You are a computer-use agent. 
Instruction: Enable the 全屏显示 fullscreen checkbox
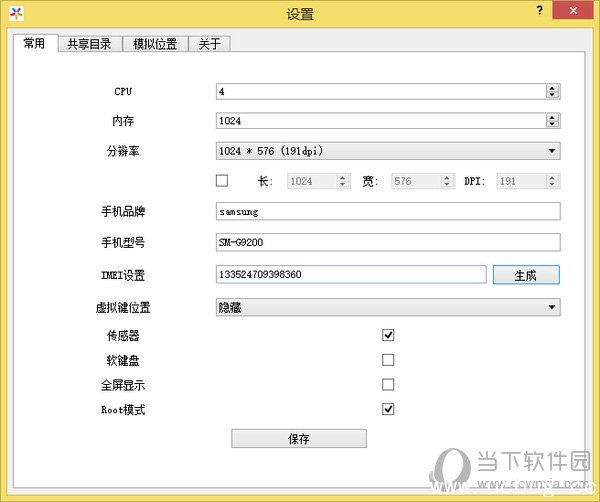pyautogui.click(x=388, y=384)
